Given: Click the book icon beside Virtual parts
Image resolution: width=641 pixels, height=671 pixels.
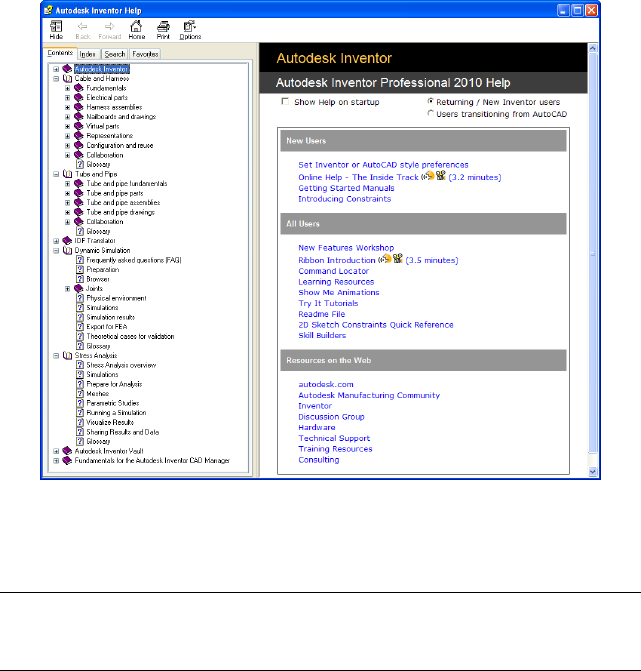Looking at the screenshot, I should tap(79, 126).
